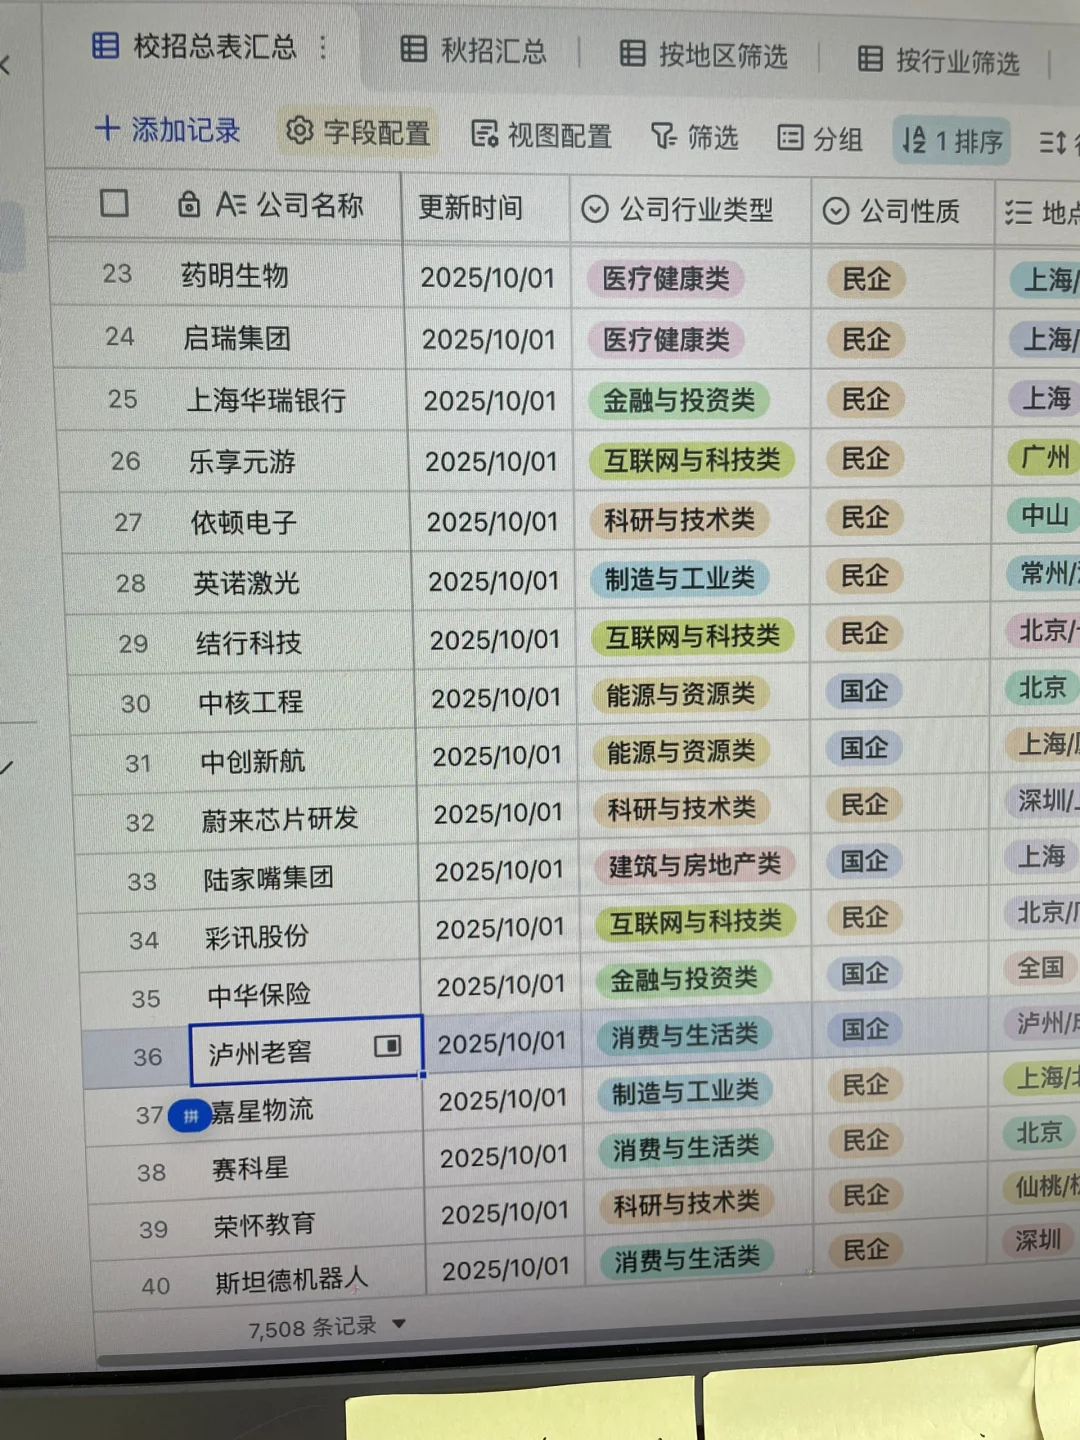Select the 启瑞集团 company cell
Viewport: 1080px width, 1440px height.
tap(237, 338)
